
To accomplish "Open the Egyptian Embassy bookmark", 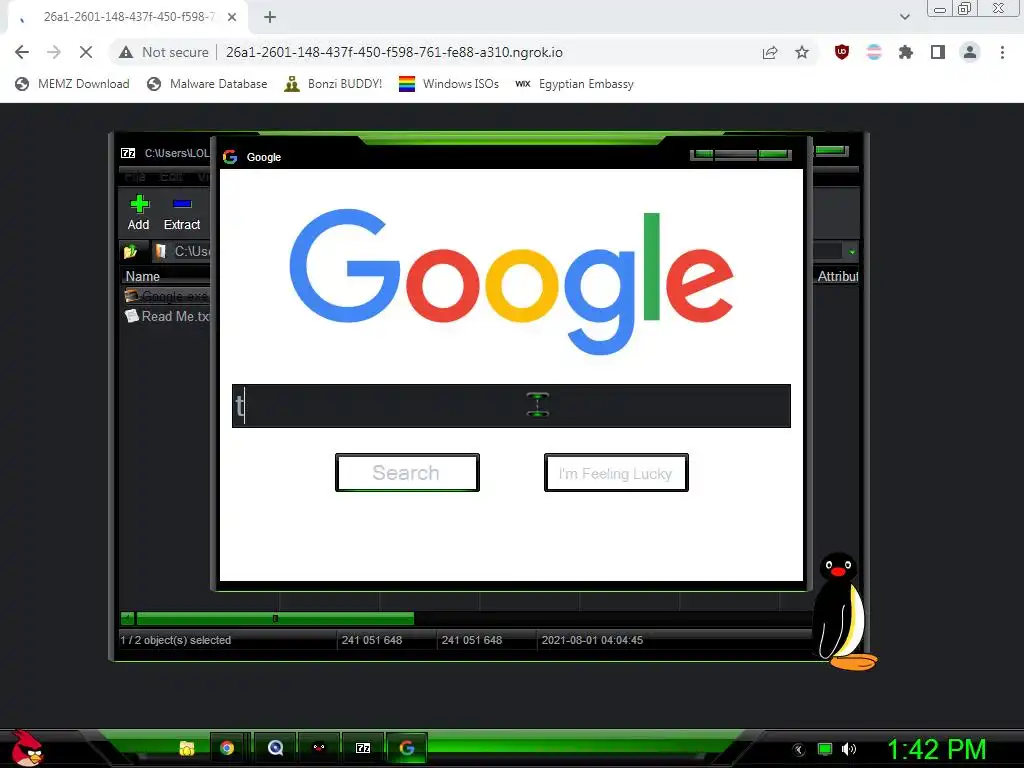I will pyautogui.click(x=574, y=84).
